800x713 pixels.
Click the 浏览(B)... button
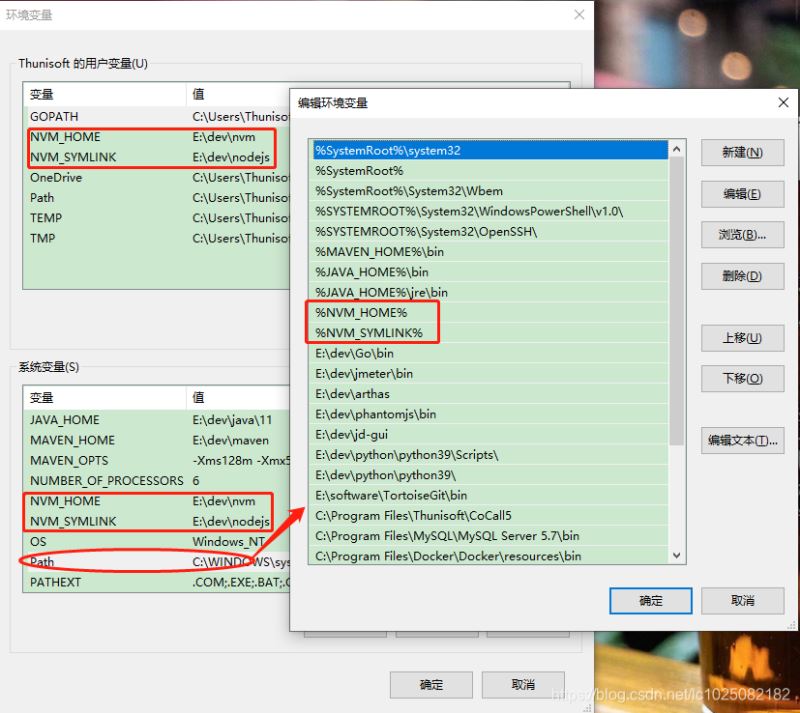(x=742, y=235)
